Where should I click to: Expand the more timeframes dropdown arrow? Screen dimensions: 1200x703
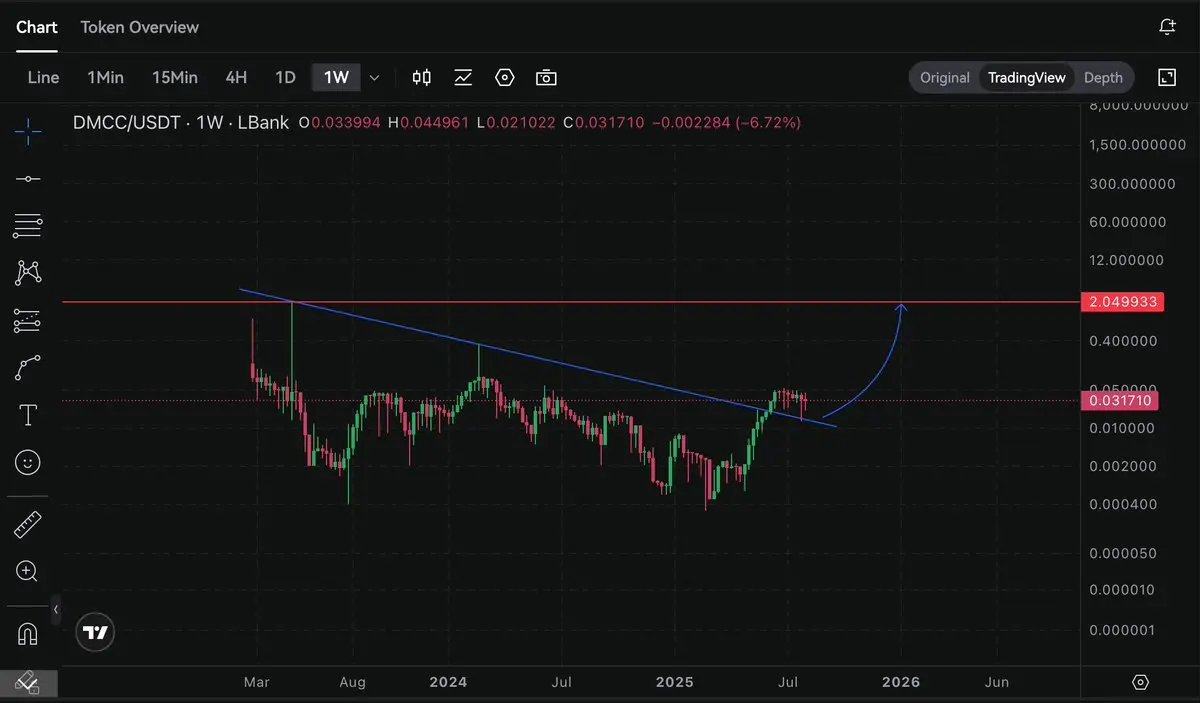tap(375, 77)
